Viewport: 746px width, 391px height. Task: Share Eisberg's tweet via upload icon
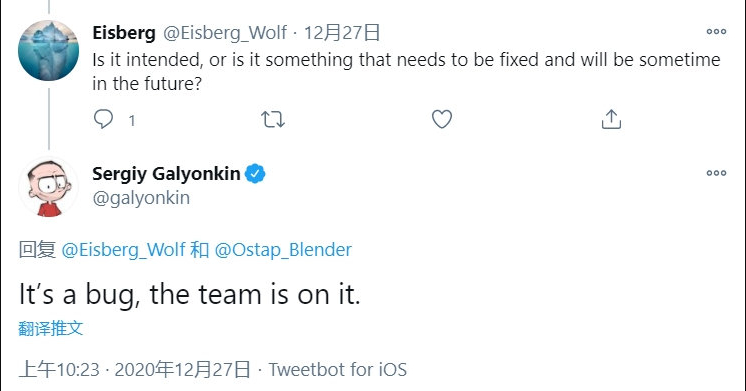click(611, 119)
